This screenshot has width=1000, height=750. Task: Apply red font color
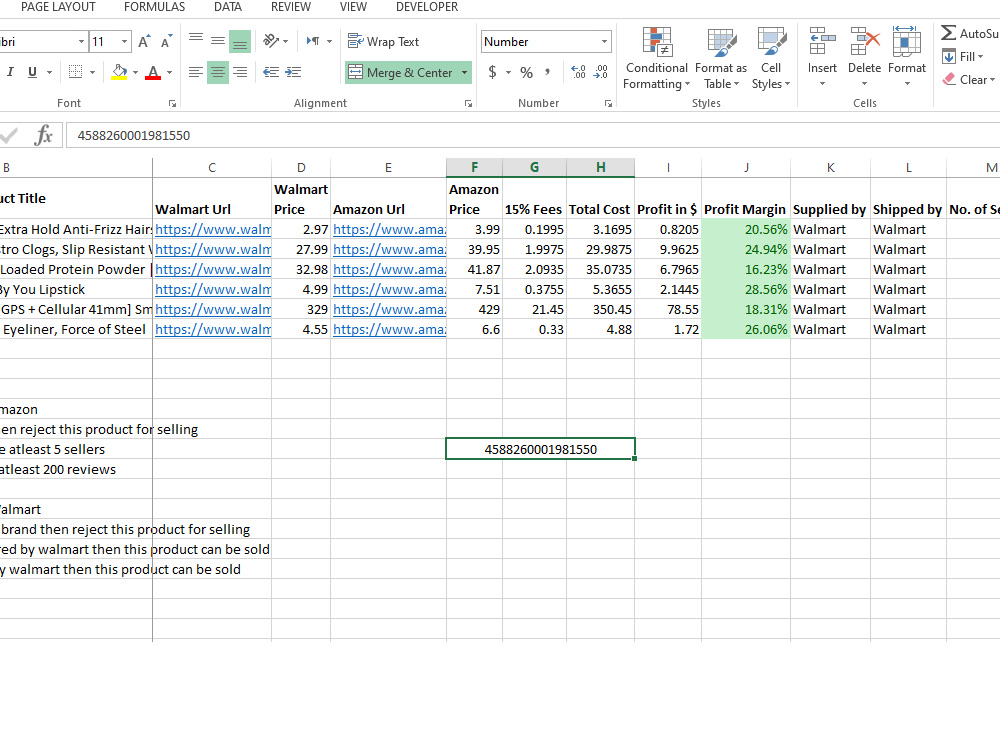point(153,72)
